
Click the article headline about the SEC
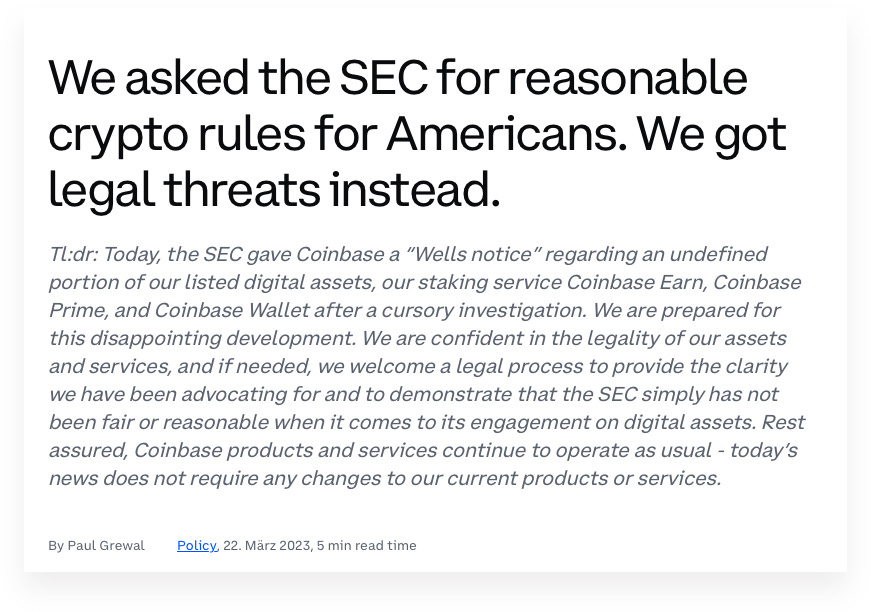(x=417, y=133)
